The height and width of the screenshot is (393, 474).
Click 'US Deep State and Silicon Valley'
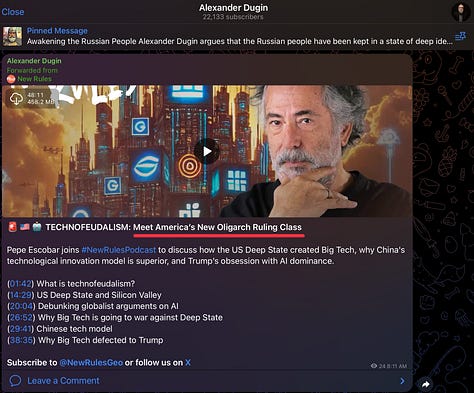click(x=99, y=295)
